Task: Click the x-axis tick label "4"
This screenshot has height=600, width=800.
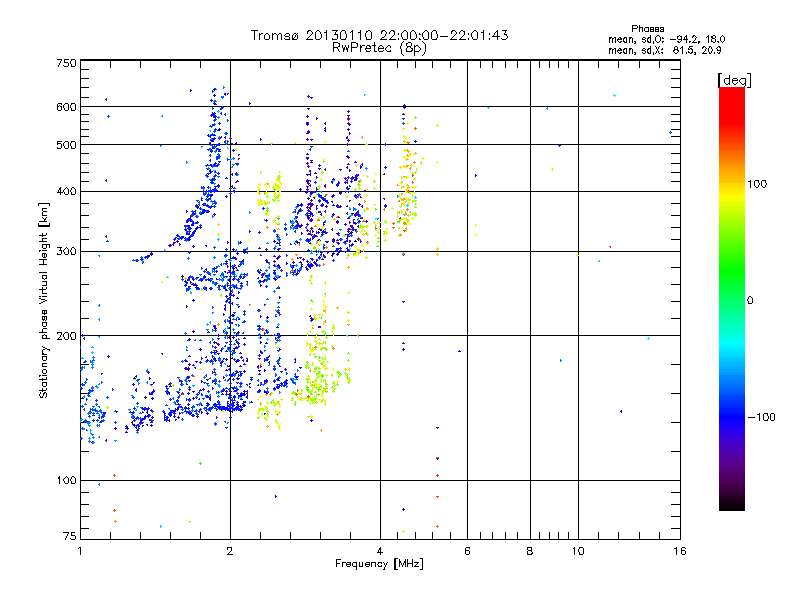Action: click(380, 551)
